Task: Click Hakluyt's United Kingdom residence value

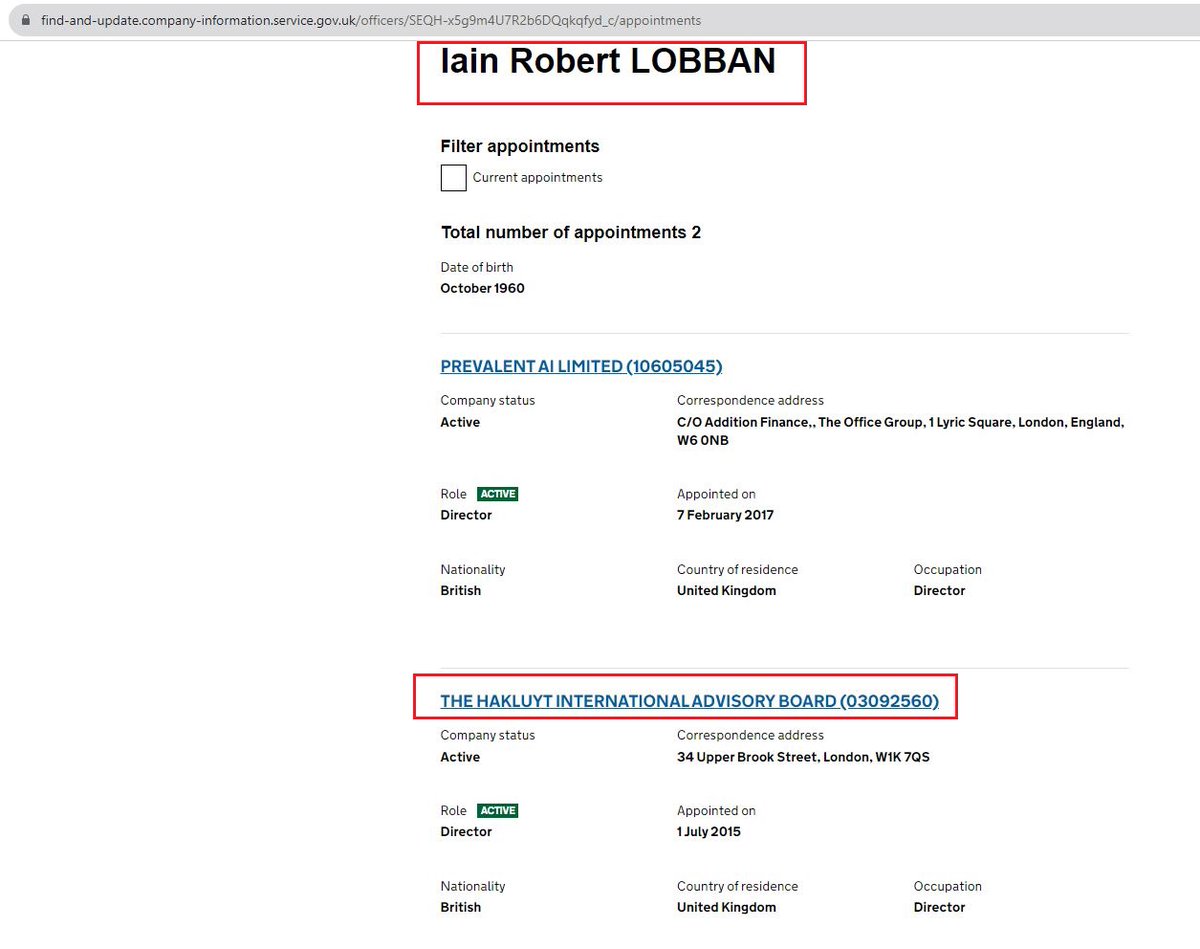Action: [x=726, y=908]
